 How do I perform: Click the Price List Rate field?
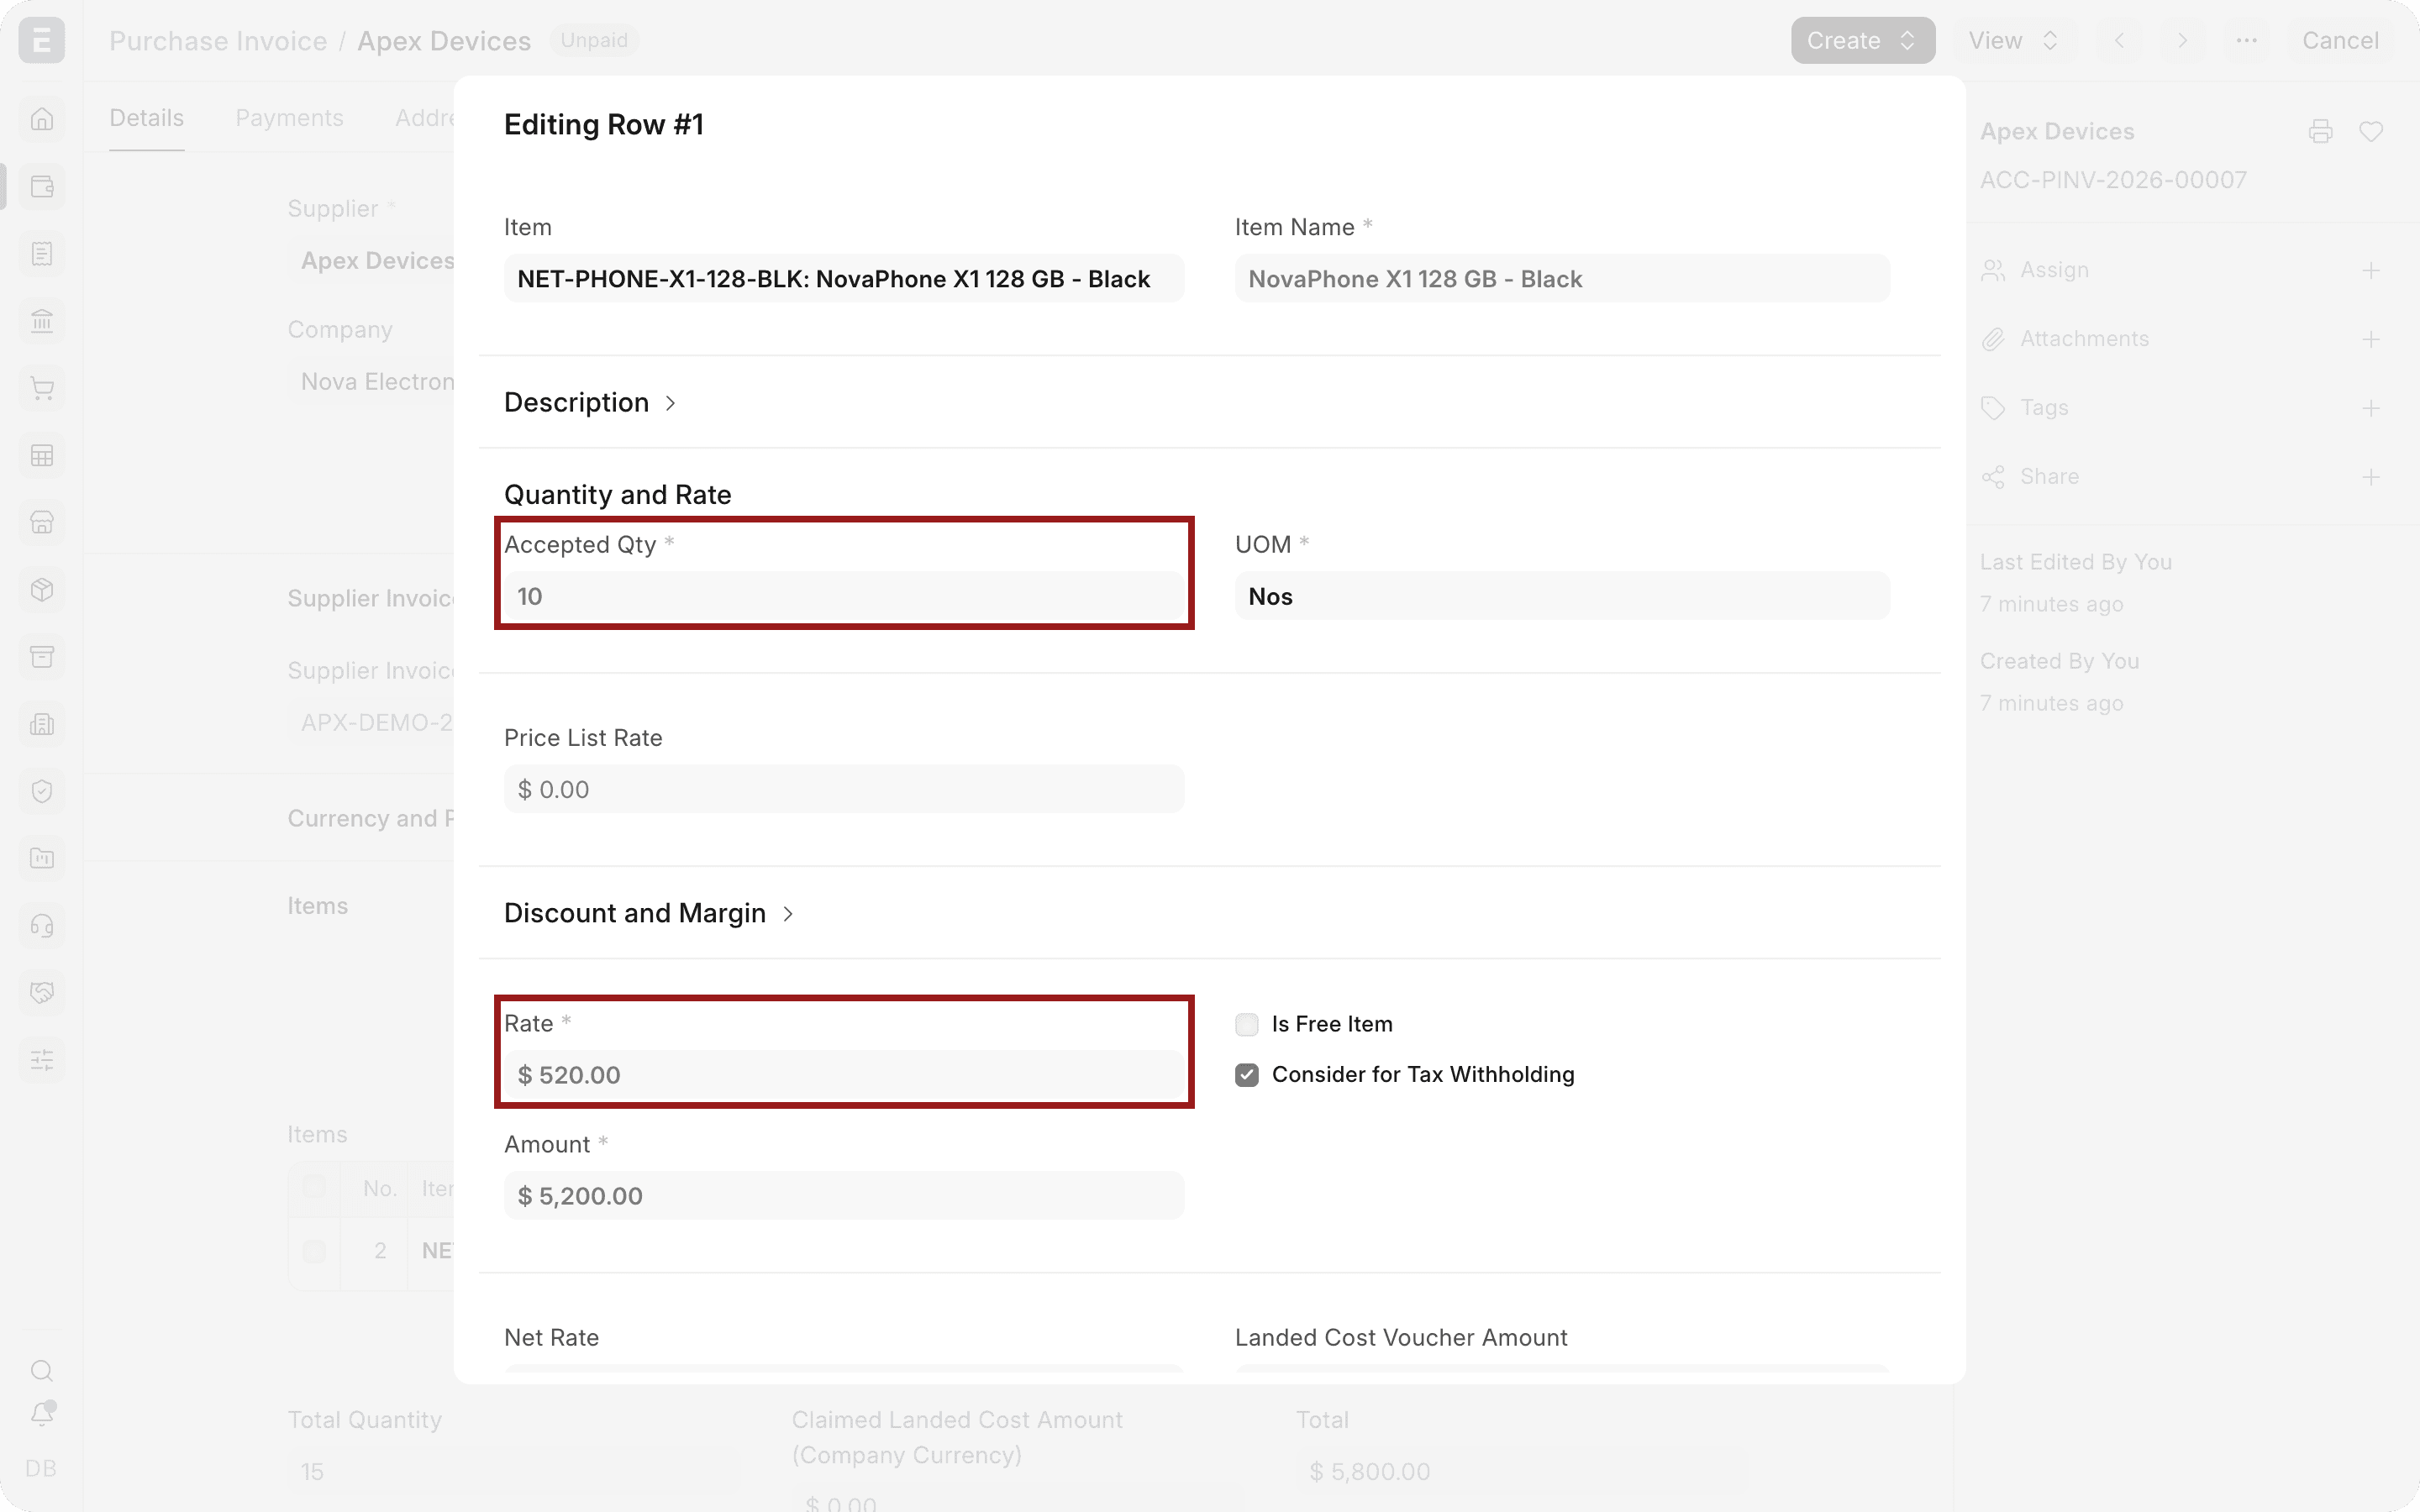click(x=844, y=789)
